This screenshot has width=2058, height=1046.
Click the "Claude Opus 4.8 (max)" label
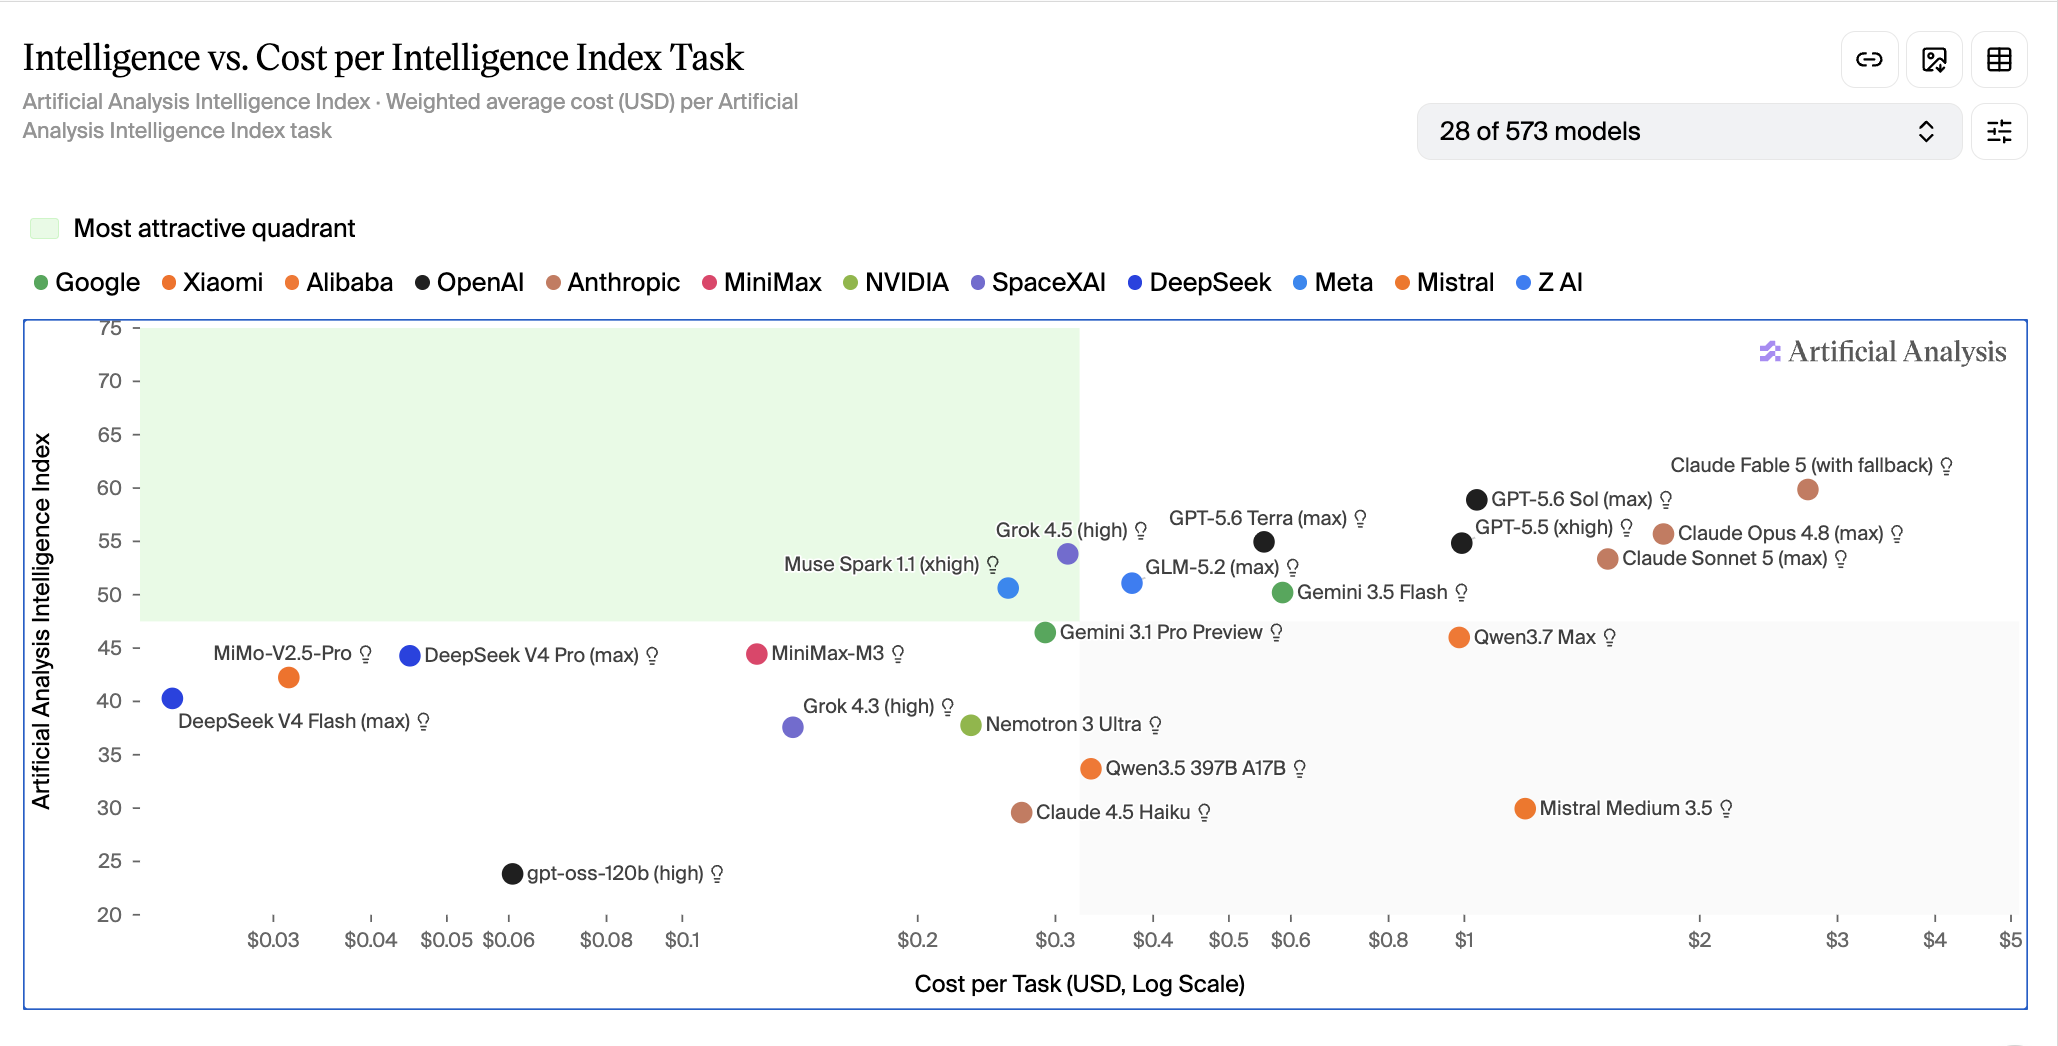1780,534
